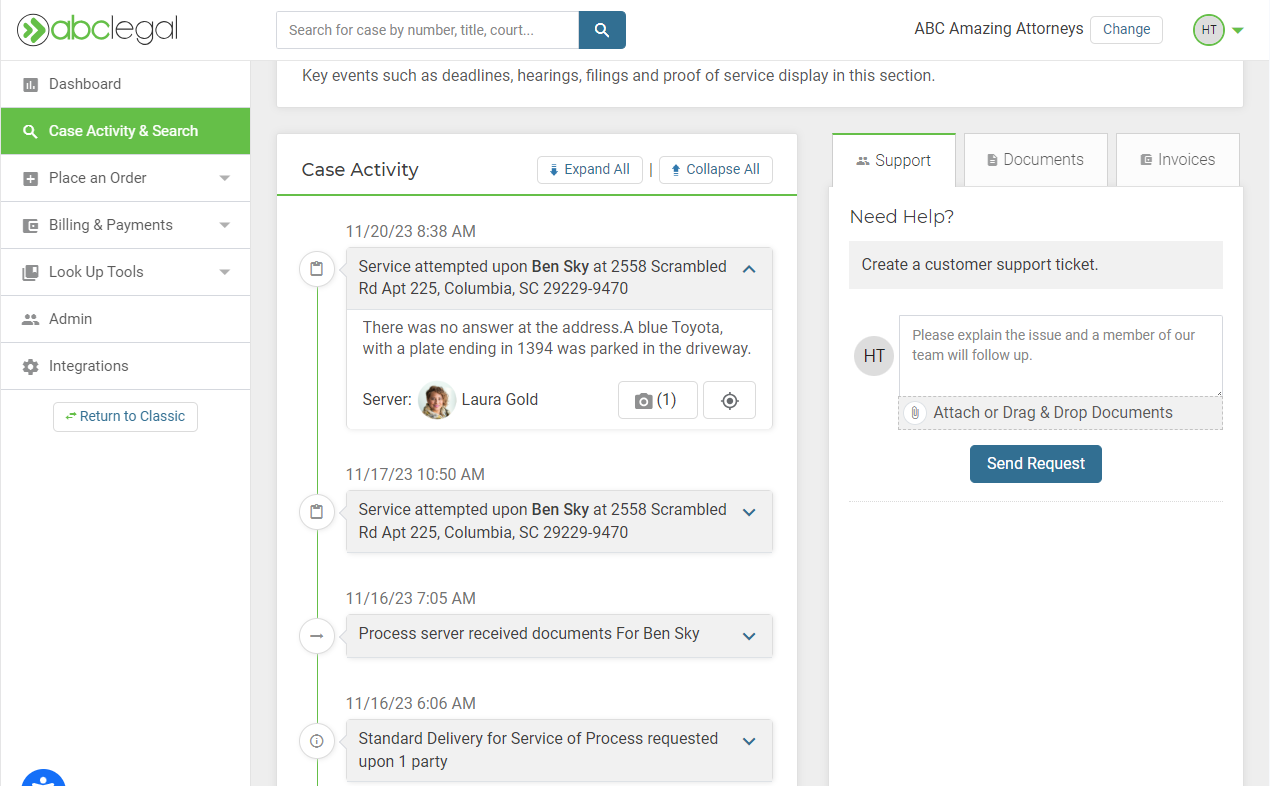Switch to the Documents tab
This screenshot has height=786, width=1270.
tap(1035, 160)
